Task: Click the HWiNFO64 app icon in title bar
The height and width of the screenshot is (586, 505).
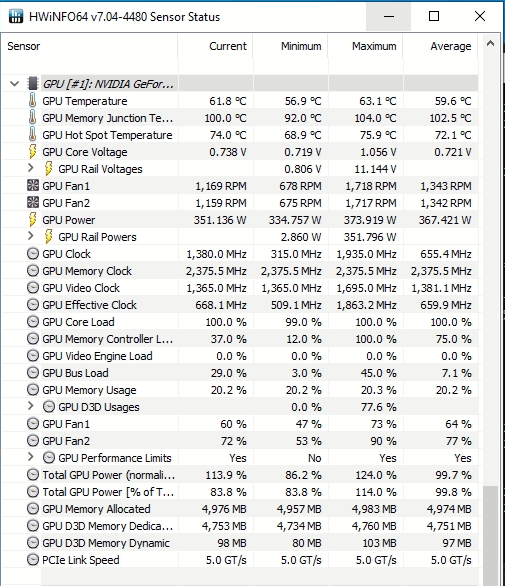Action: [x=16, y=16]
